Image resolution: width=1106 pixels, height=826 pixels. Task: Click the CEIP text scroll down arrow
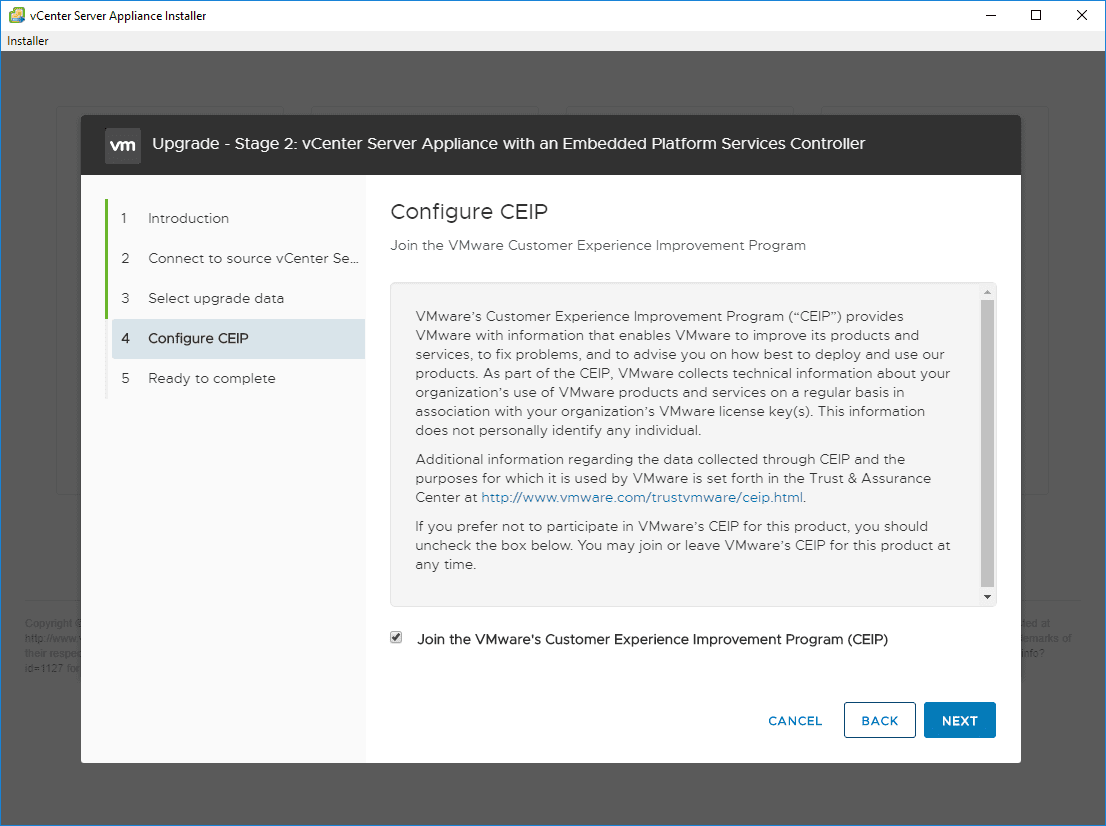[988, 597]
